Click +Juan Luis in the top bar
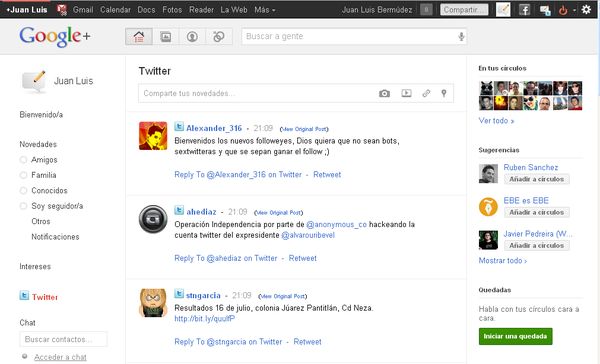The image size is (600, 364). (27, 10)
